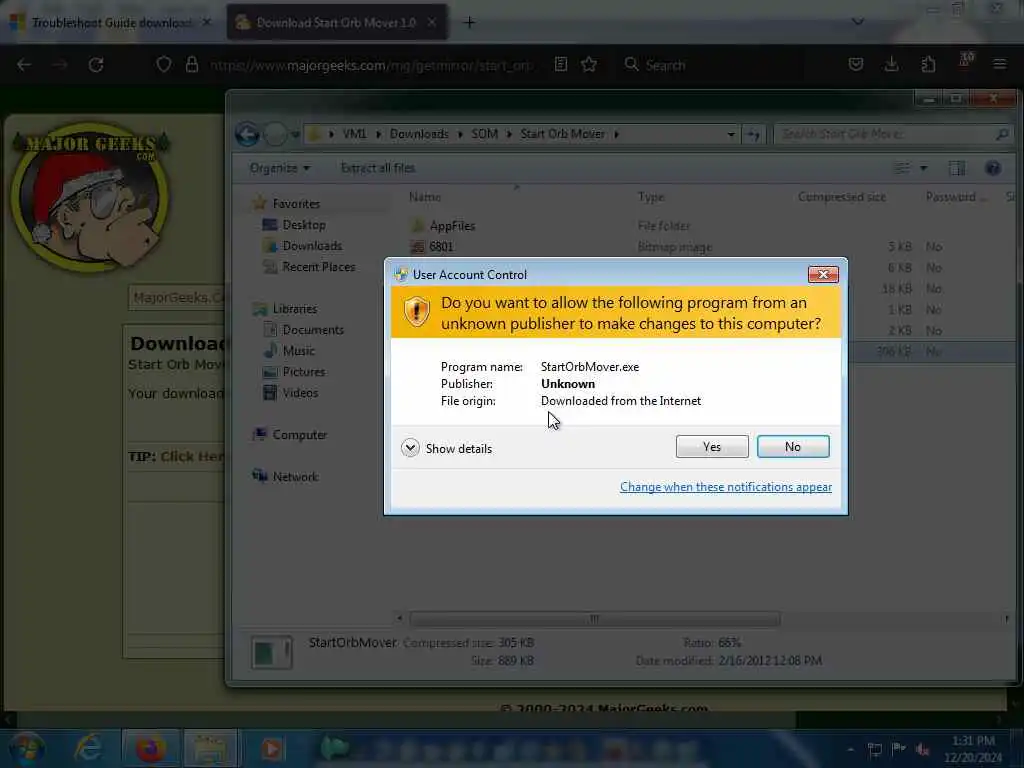Click the Click Here tip link on webpage
This screenshot has height=768, width=1024.
pyautogui.click(x=192, y=456)
